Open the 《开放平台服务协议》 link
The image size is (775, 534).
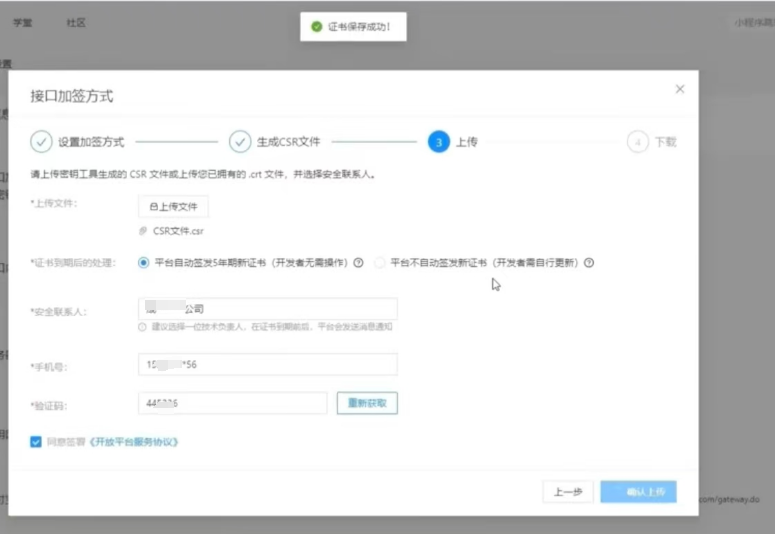(133, 442)
